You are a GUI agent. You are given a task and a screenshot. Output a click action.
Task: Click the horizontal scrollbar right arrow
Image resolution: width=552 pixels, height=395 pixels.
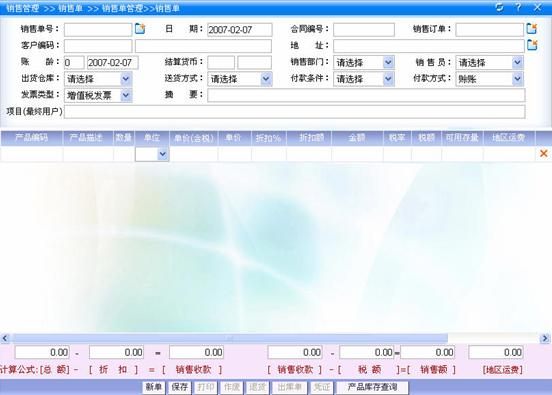[x=545, y=338]
